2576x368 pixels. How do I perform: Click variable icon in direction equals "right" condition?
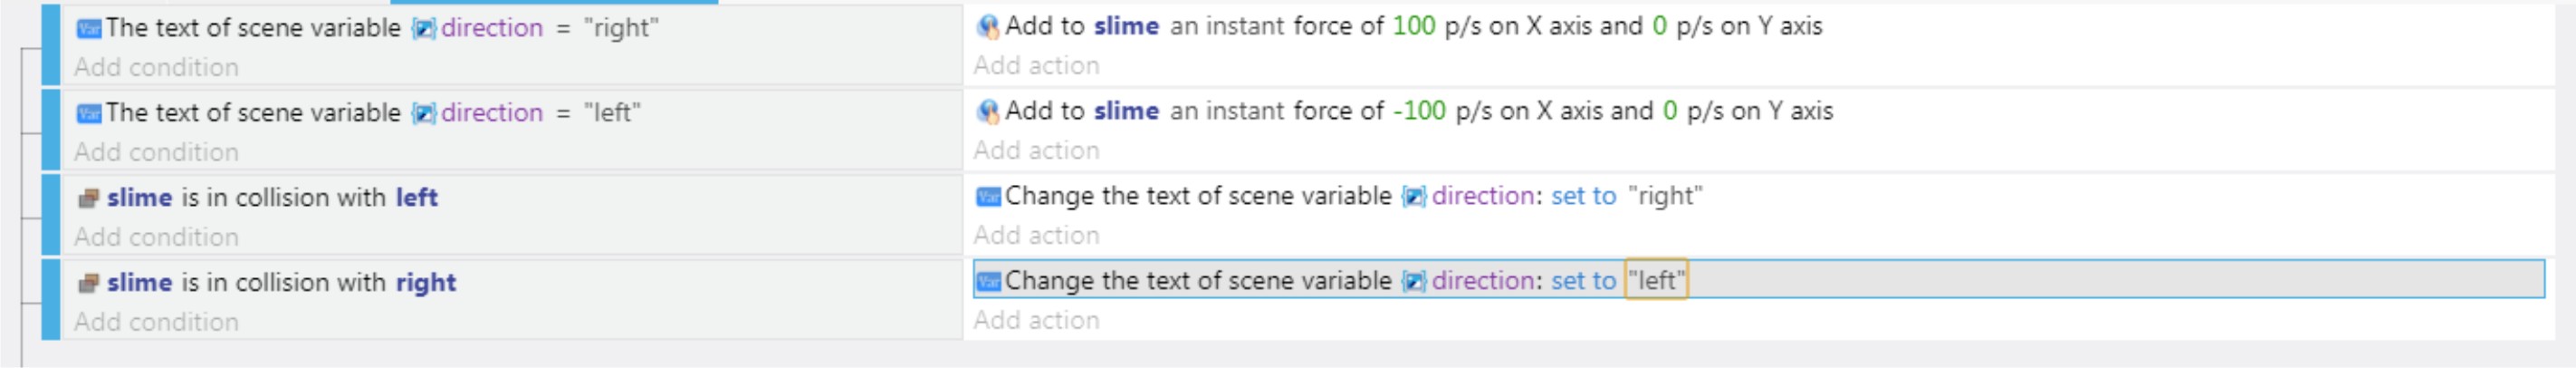89,28
